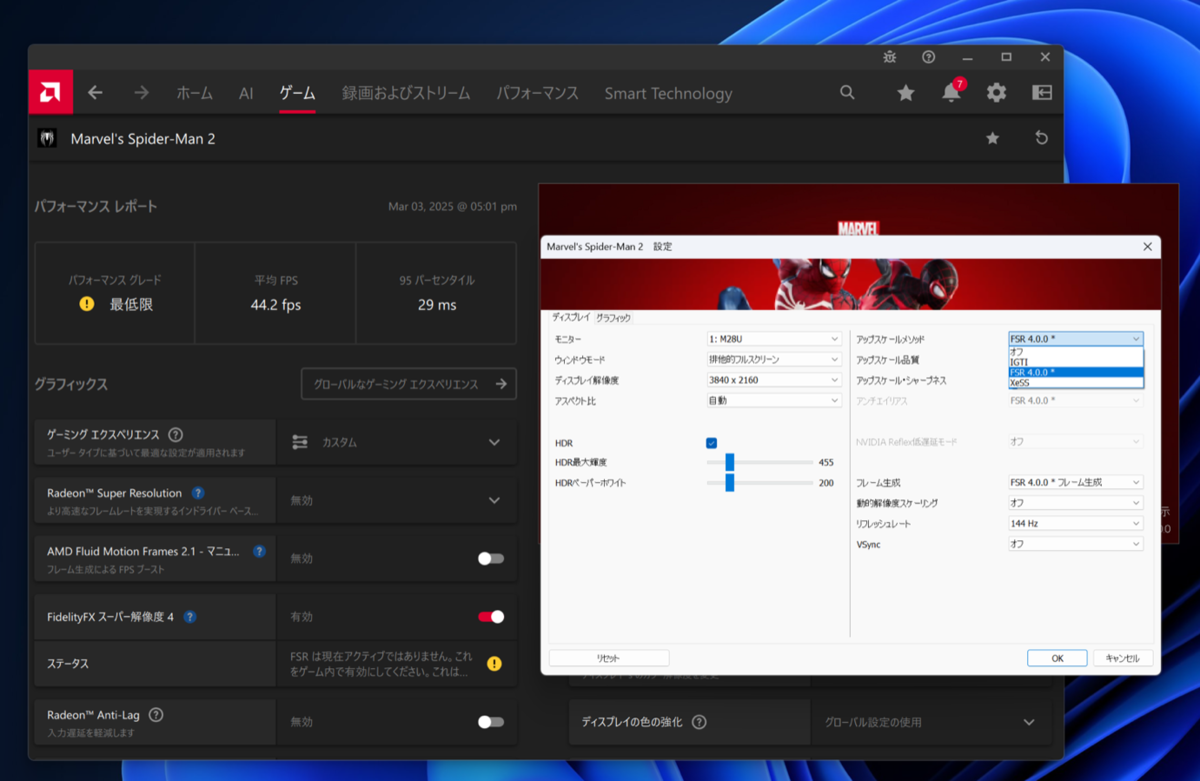Reset game profile with undo arrow icon
1200x781 pixels.
[x=1041, y=138]
